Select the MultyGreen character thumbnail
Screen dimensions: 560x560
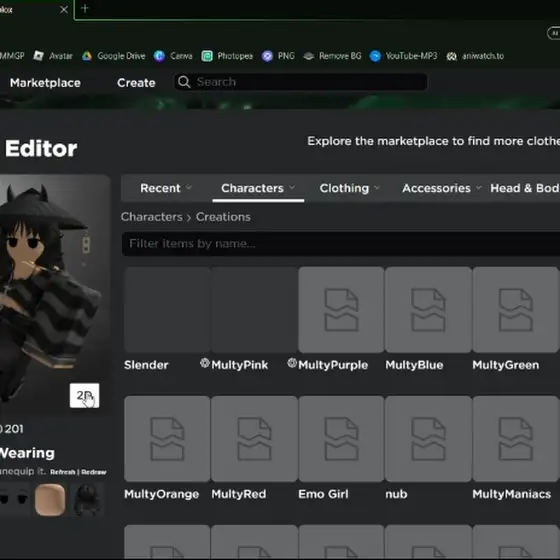515,310
